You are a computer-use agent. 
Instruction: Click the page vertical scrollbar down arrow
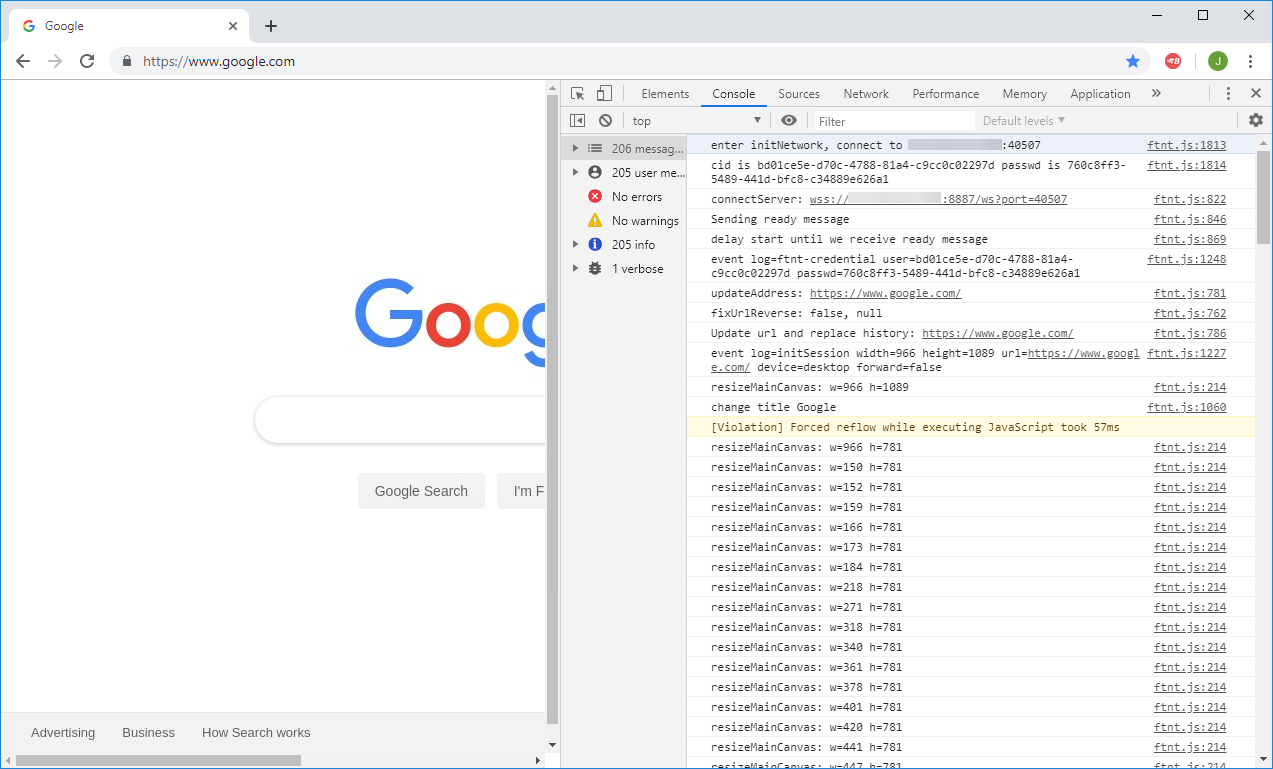click(552, 744)
